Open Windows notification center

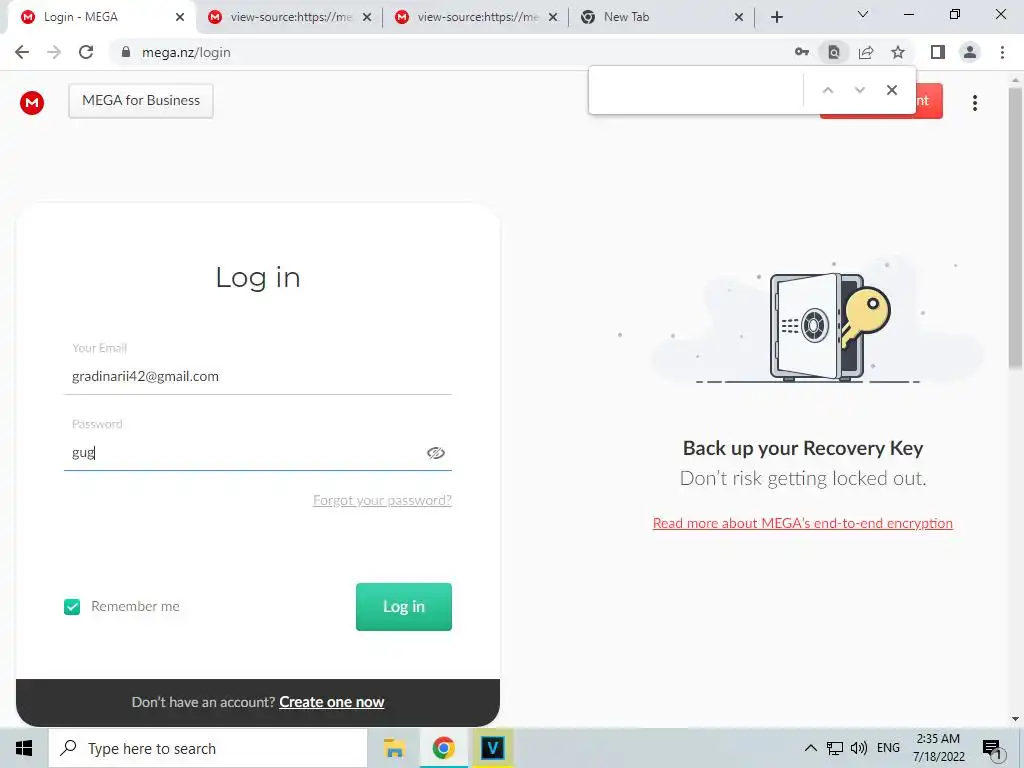[992, 750]
